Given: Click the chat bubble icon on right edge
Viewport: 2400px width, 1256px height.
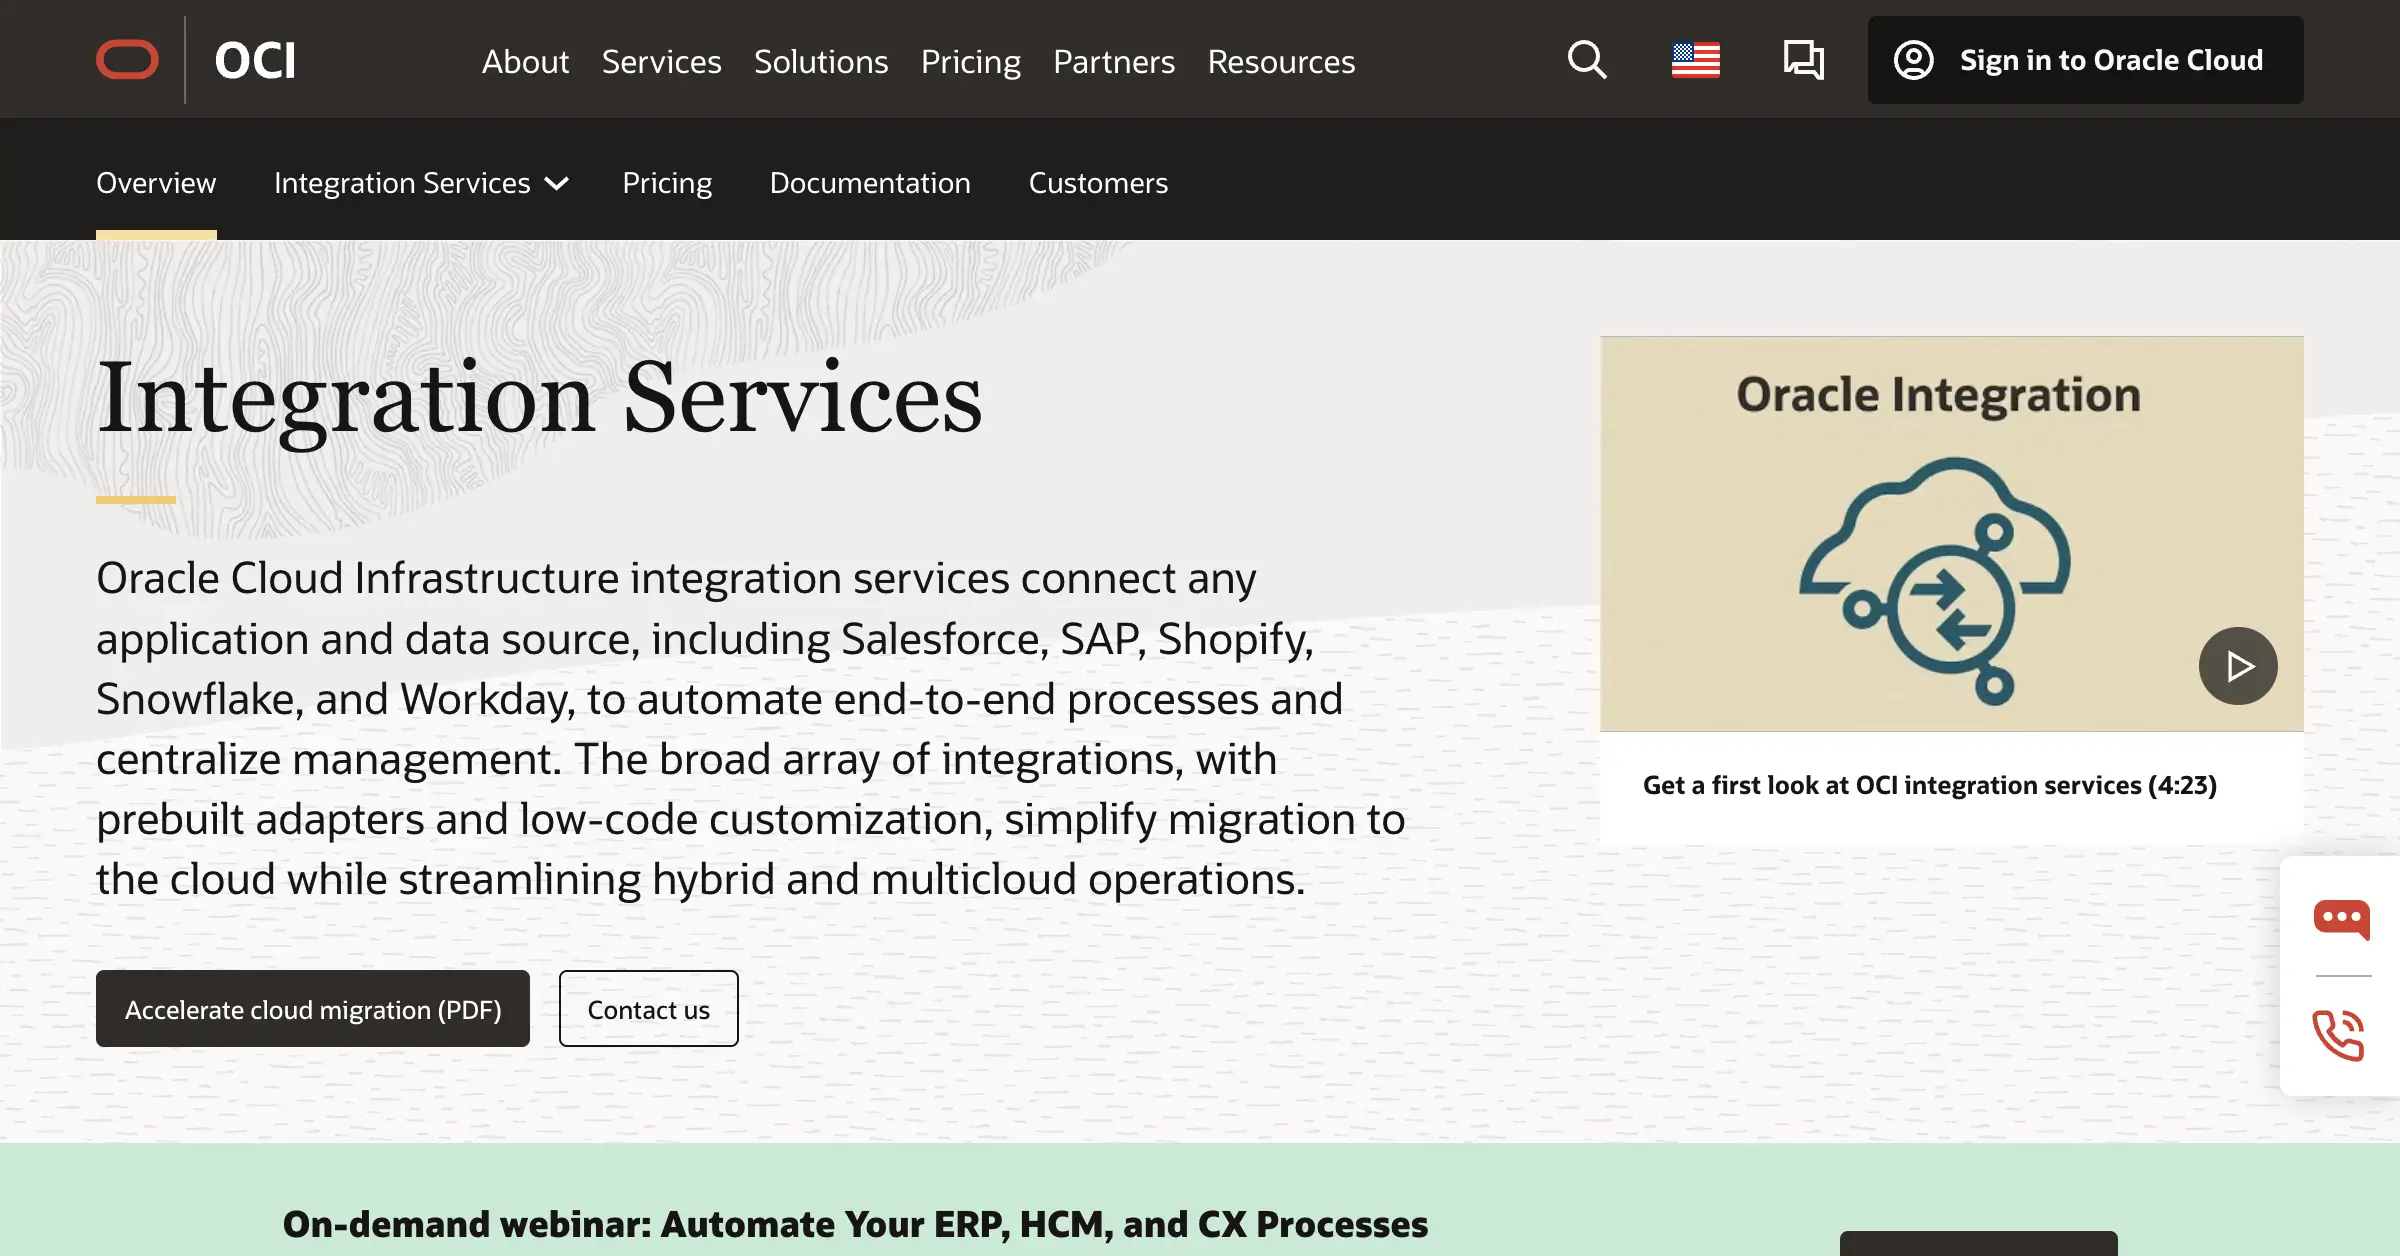Looking at the screenshot, I should coord(2341,920).
